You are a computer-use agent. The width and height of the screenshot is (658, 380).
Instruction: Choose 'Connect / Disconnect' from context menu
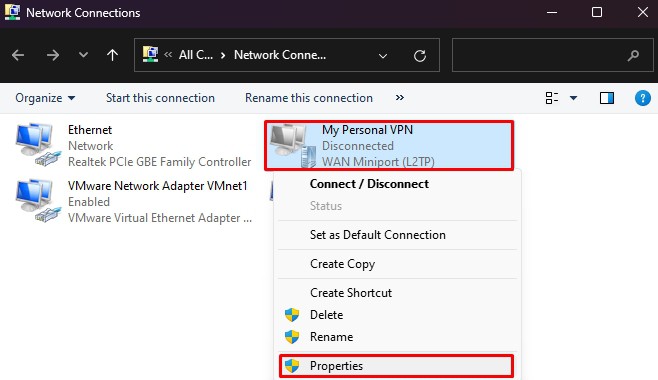tap(397, 184)
